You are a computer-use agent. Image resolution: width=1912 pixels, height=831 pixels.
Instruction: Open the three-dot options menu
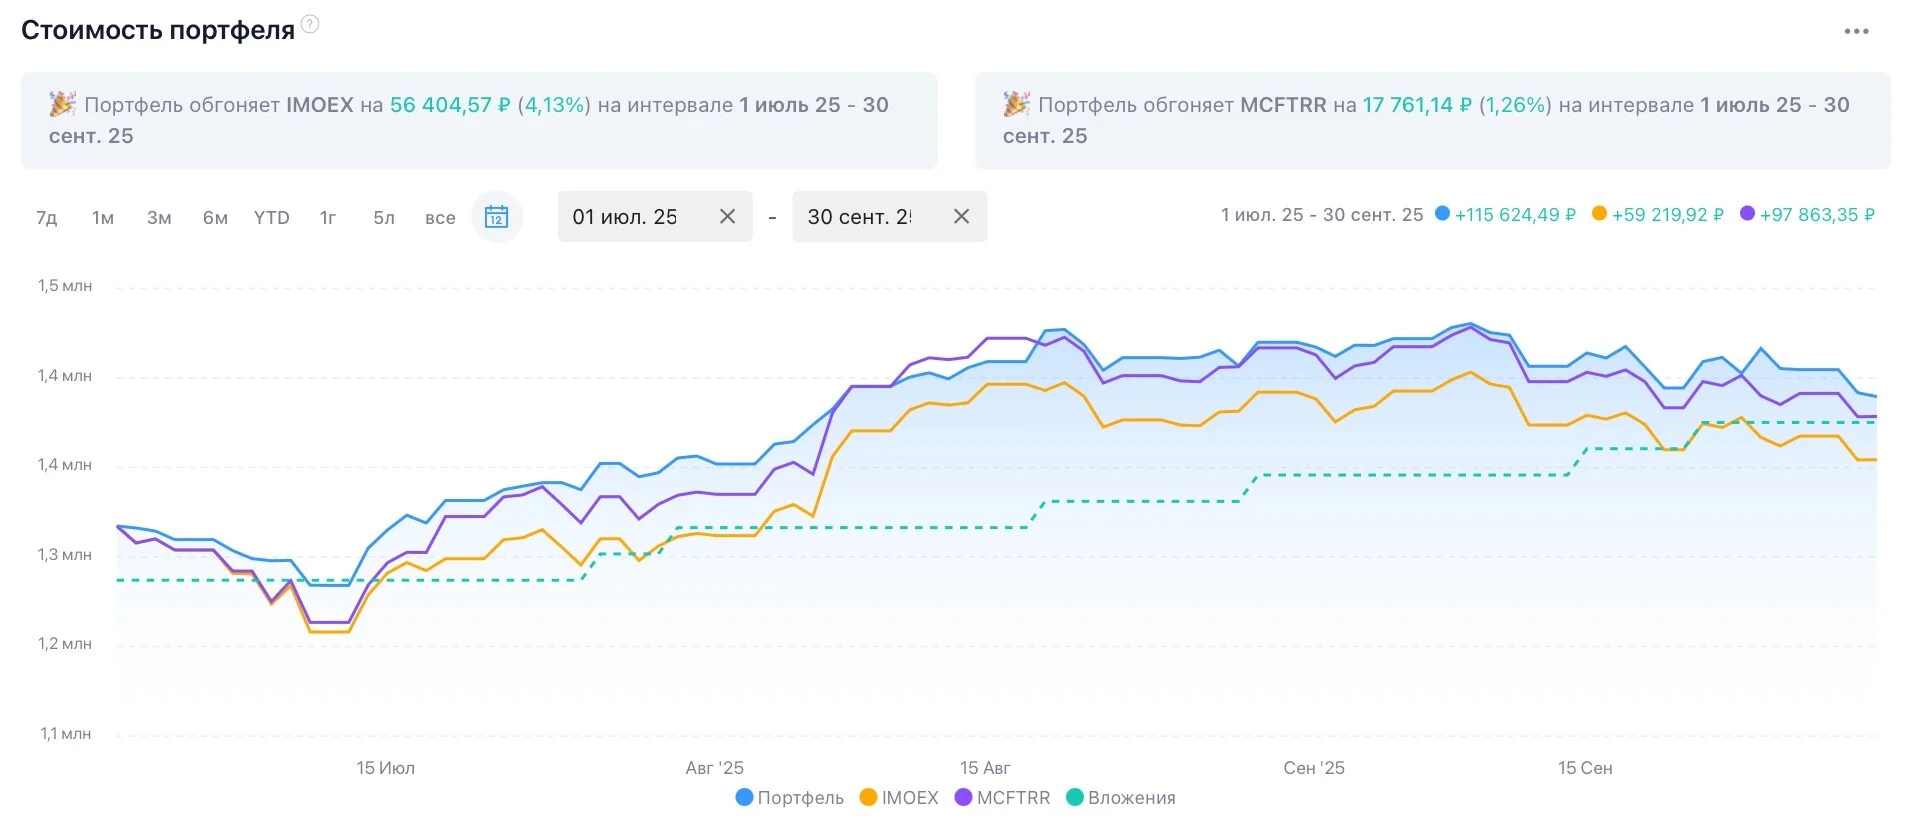coord(1856,31)
